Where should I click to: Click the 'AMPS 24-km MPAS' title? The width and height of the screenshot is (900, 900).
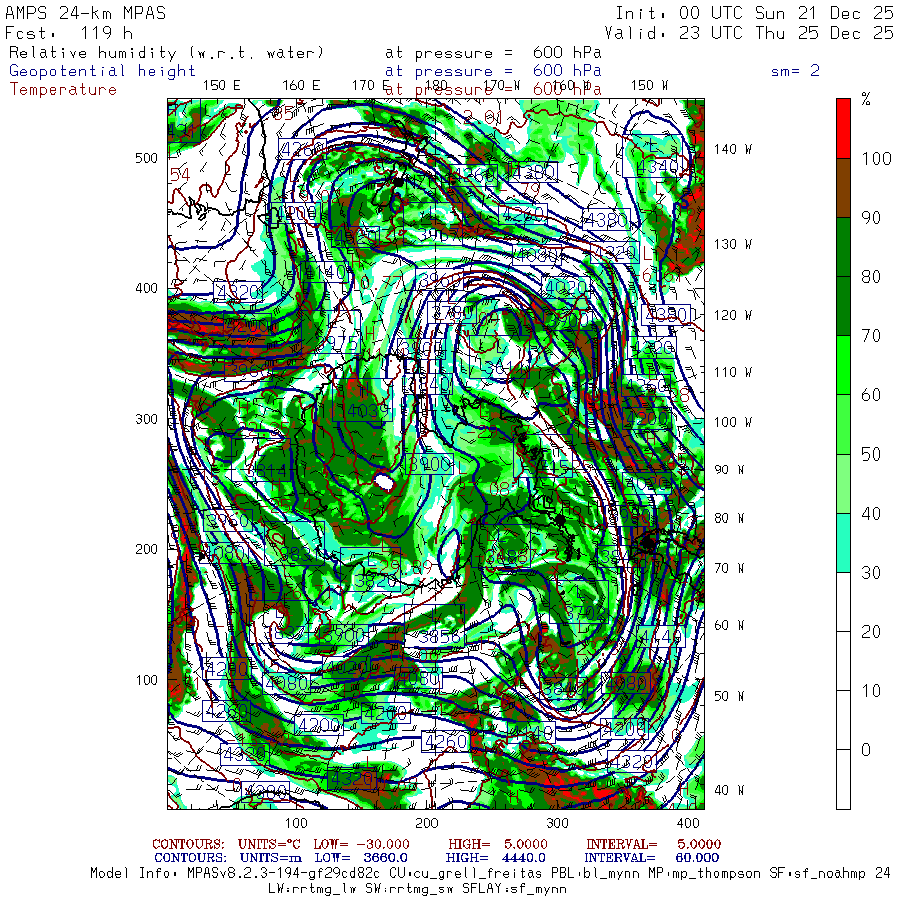(86, 14)
